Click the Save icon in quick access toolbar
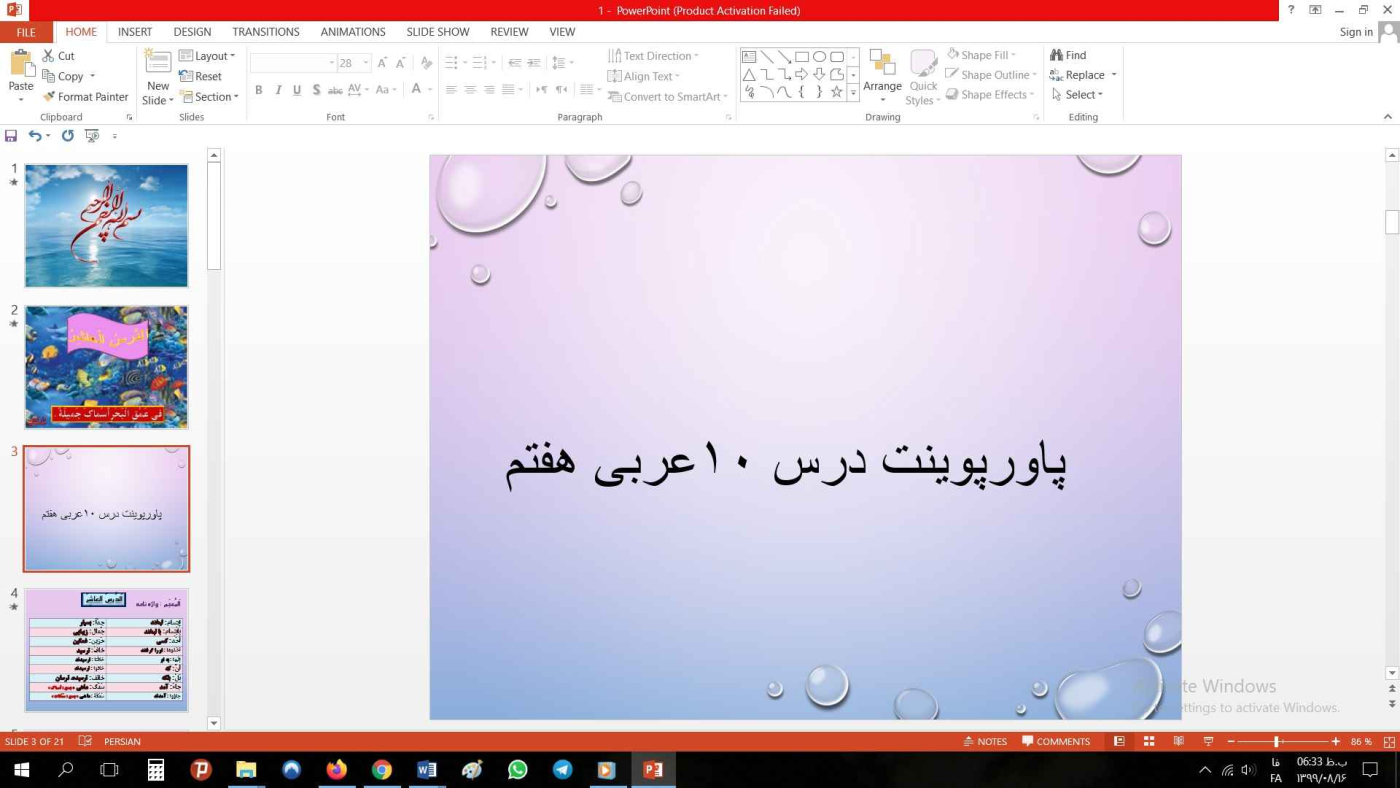Screen dimensions: 1400x788 point(11,136)
